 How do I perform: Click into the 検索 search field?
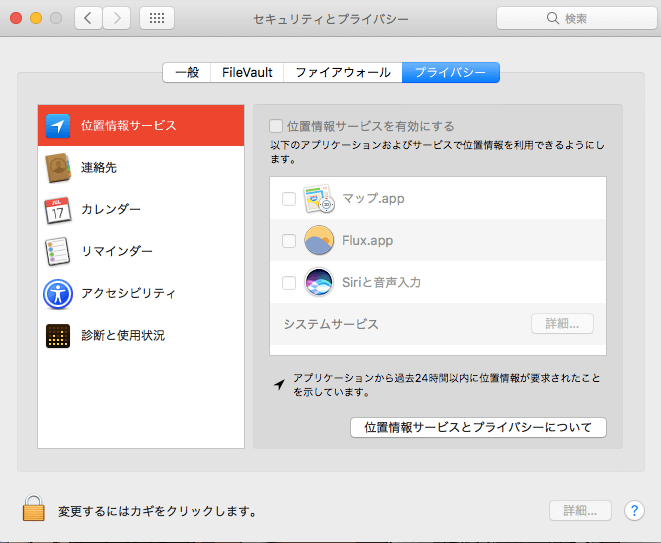577,18
